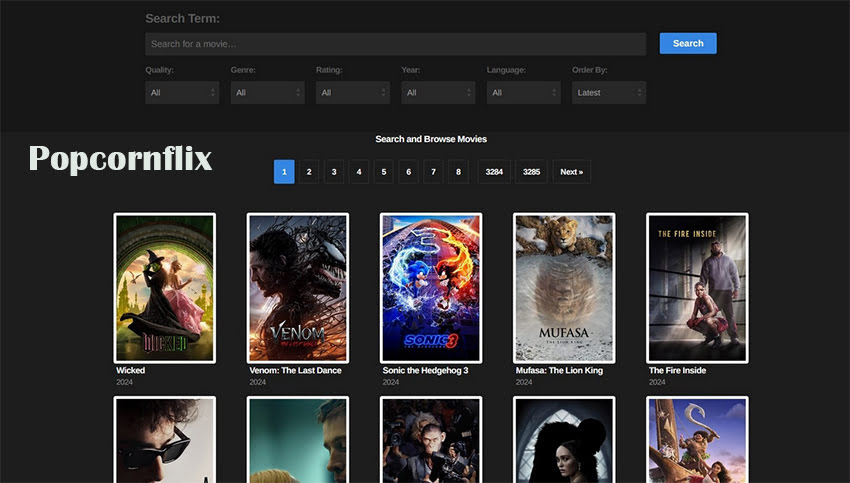Open the chimpanzee with photographers poster

coord(431,440)
